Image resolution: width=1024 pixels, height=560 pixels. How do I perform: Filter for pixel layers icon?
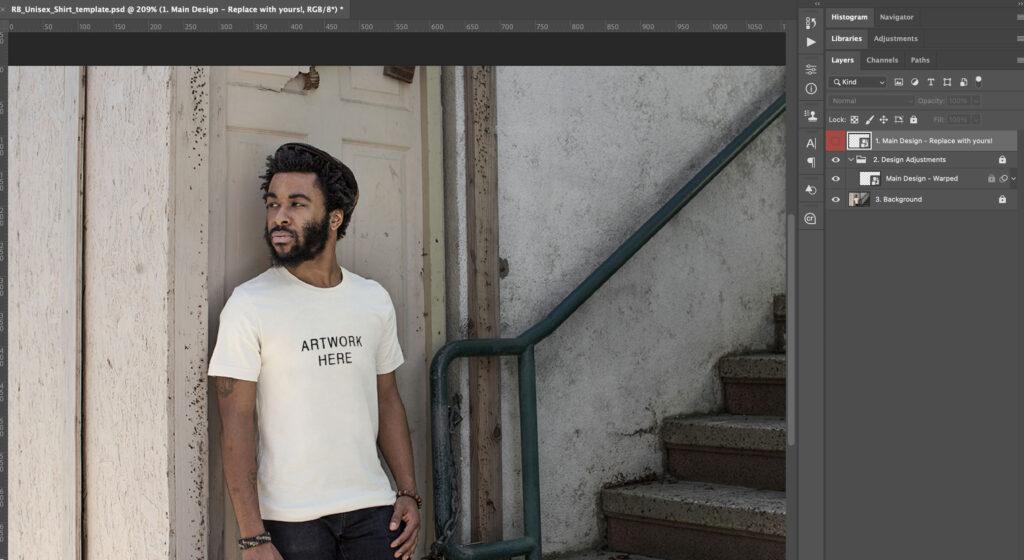tap(898, 82)
